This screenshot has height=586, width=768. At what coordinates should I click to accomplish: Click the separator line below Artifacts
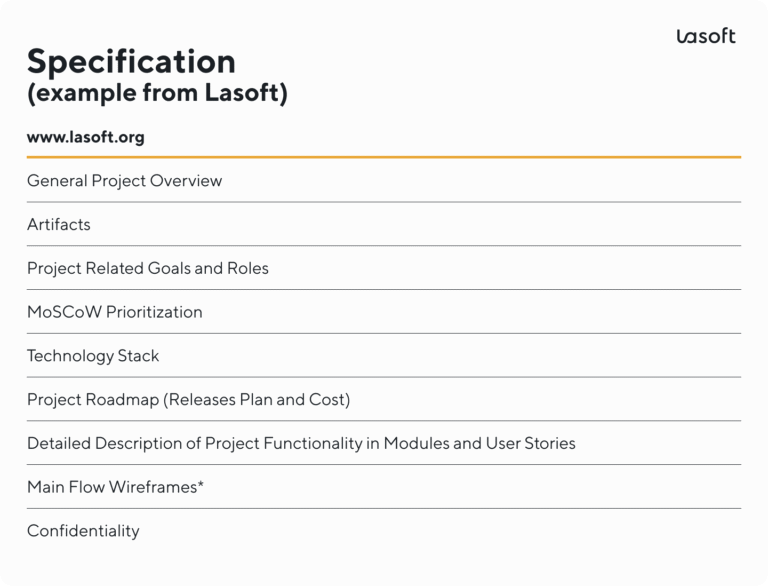384,246
